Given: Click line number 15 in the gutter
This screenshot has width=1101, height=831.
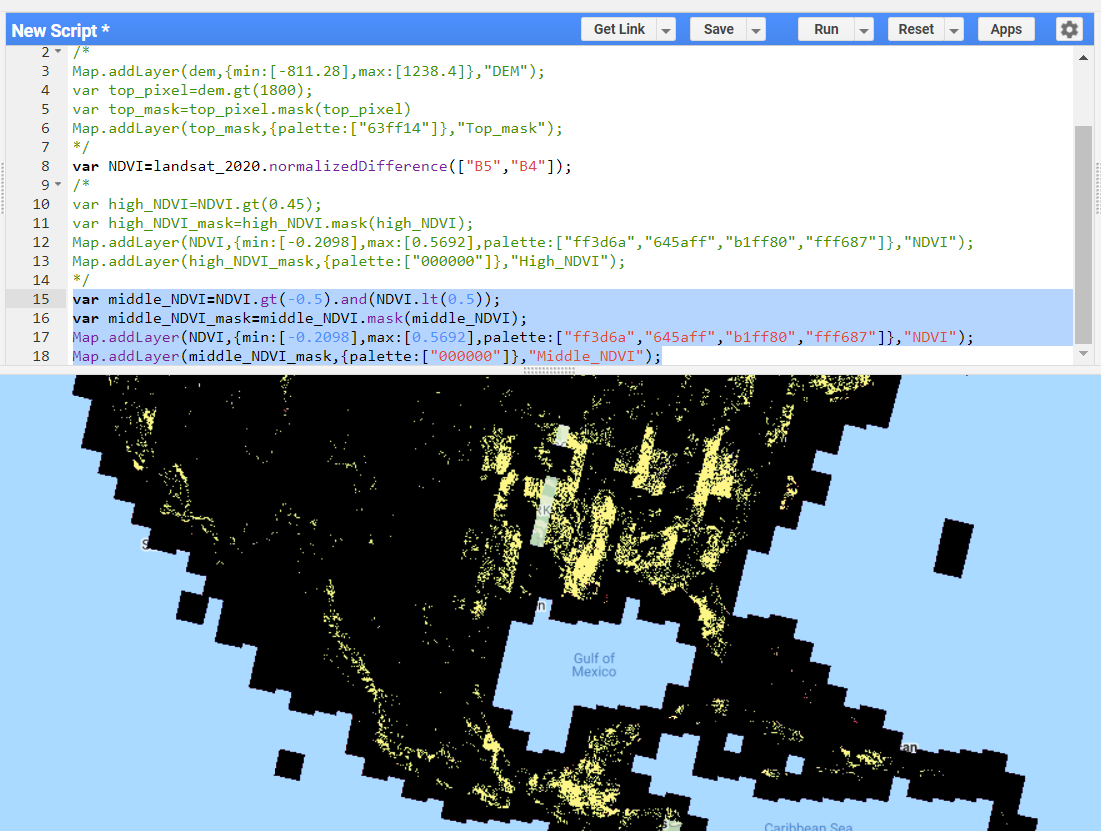Looking at the screenshot, I should pyautogui.click(x=41, y=299).
